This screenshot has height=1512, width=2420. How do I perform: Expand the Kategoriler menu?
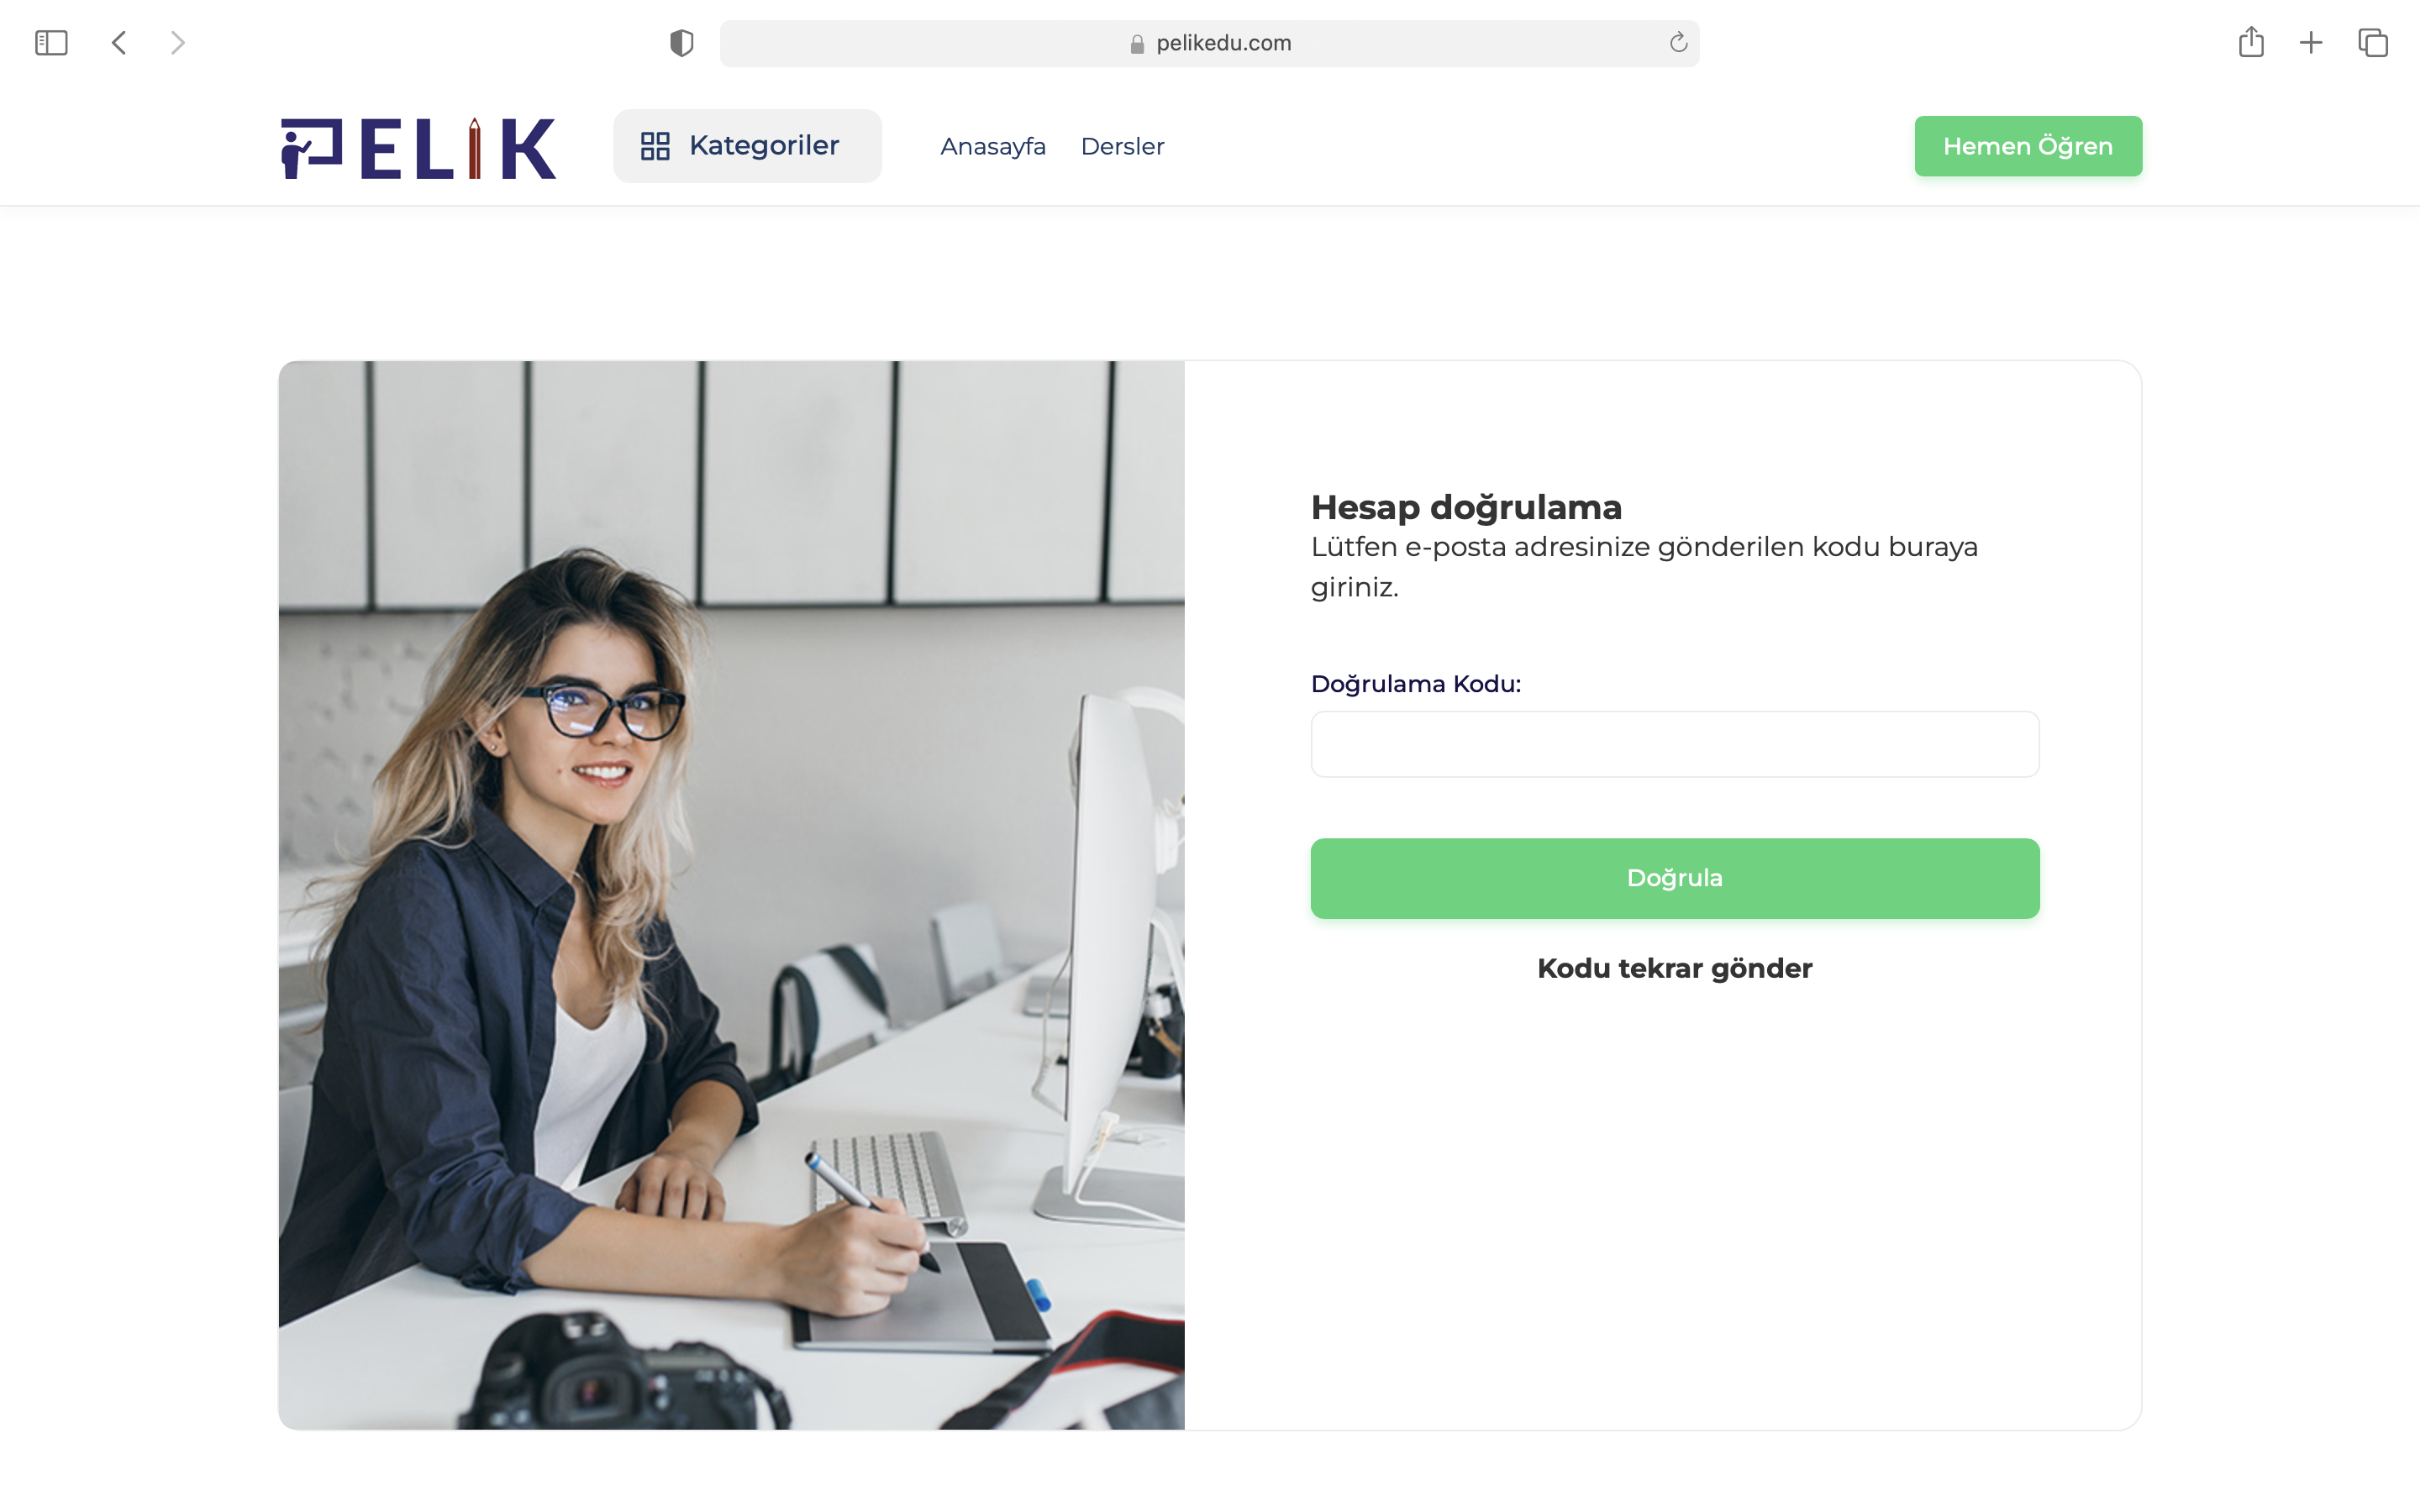[747, 146]
